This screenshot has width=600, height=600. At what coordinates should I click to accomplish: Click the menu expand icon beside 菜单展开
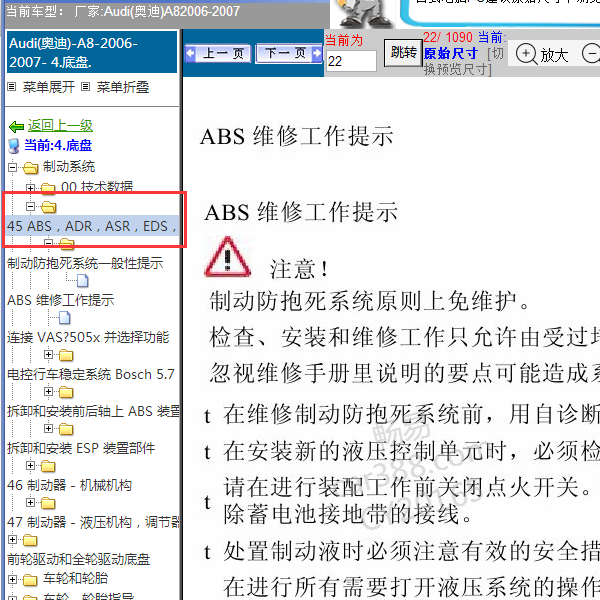coord(12,87)
